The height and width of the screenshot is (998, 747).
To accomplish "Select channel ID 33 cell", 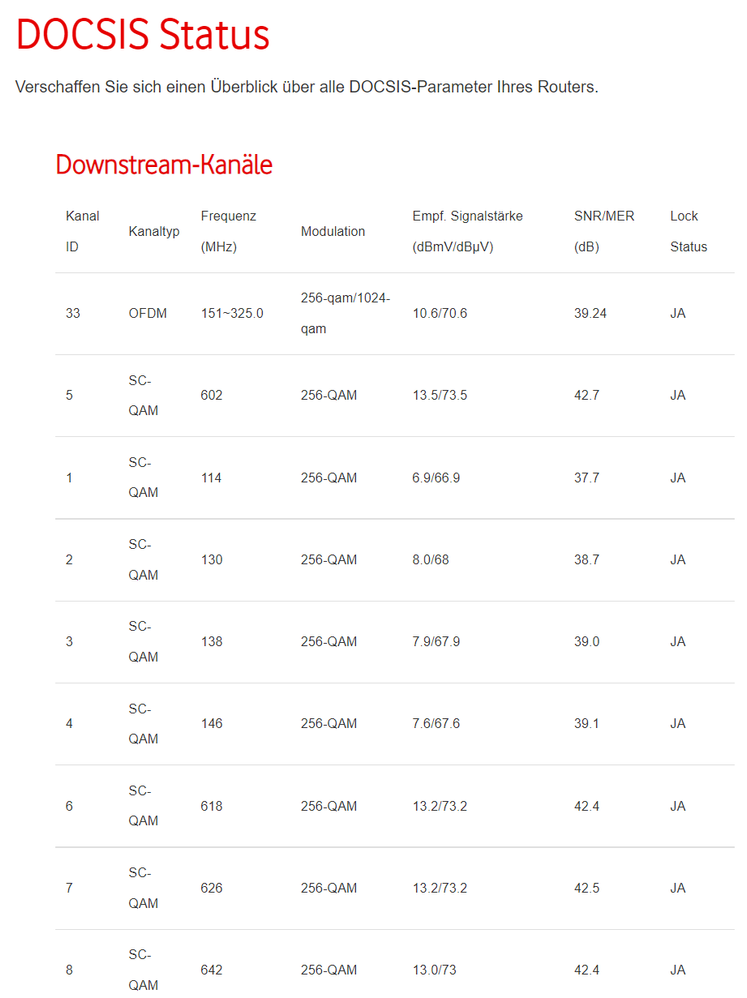I will [x=73, y=313].
